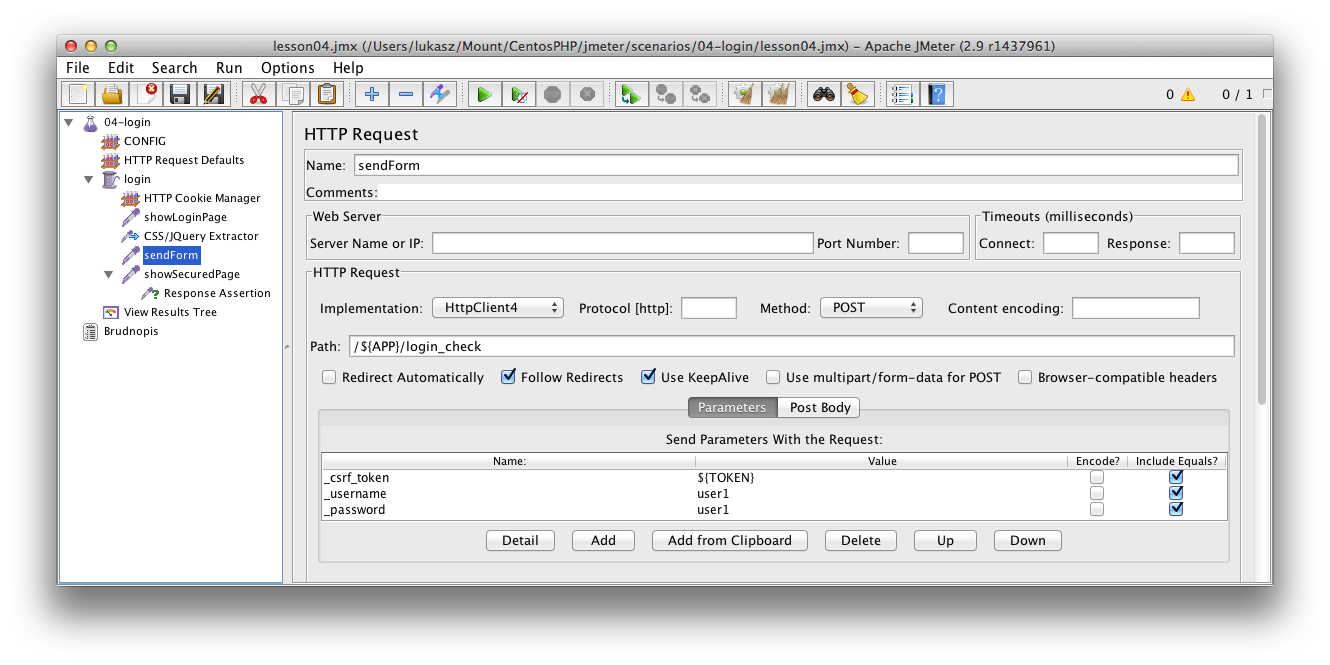Image resolution: width=1330 pixels, height=665 pixels.
Task: Click the Reset Search yellow broom icon
Action: pos(856,94)
